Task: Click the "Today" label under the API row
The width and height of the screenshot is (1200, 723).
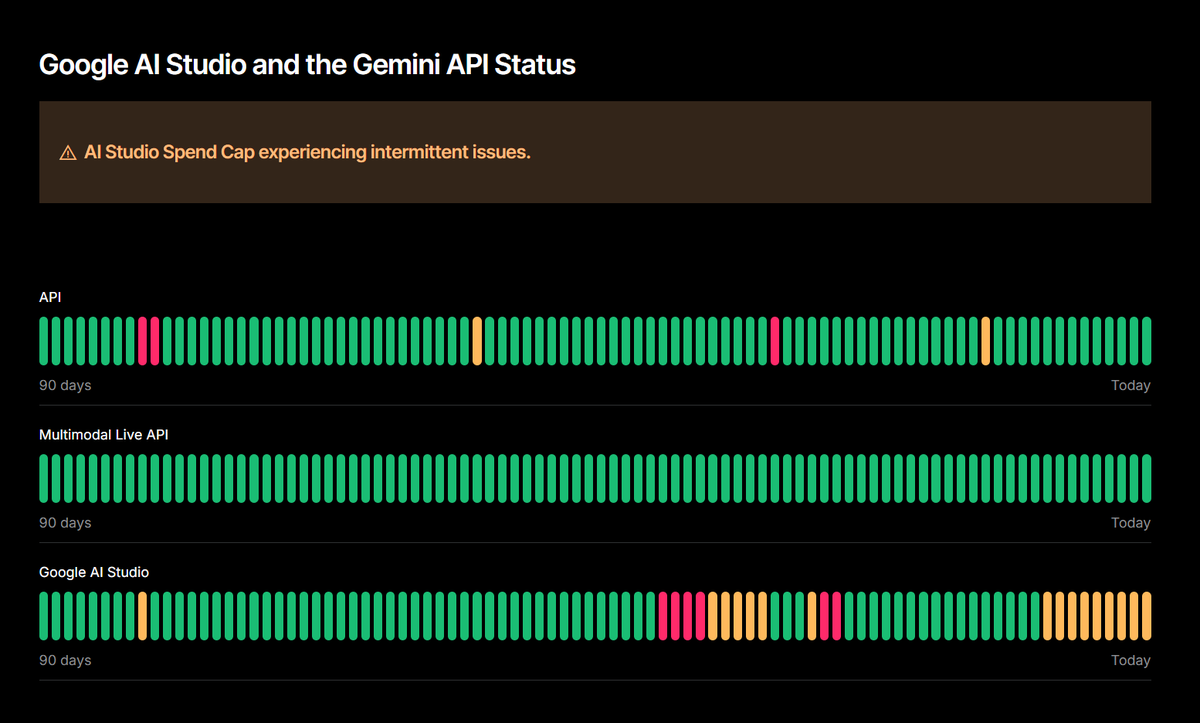Action: pyautogui.click(x=1131, y=386)
